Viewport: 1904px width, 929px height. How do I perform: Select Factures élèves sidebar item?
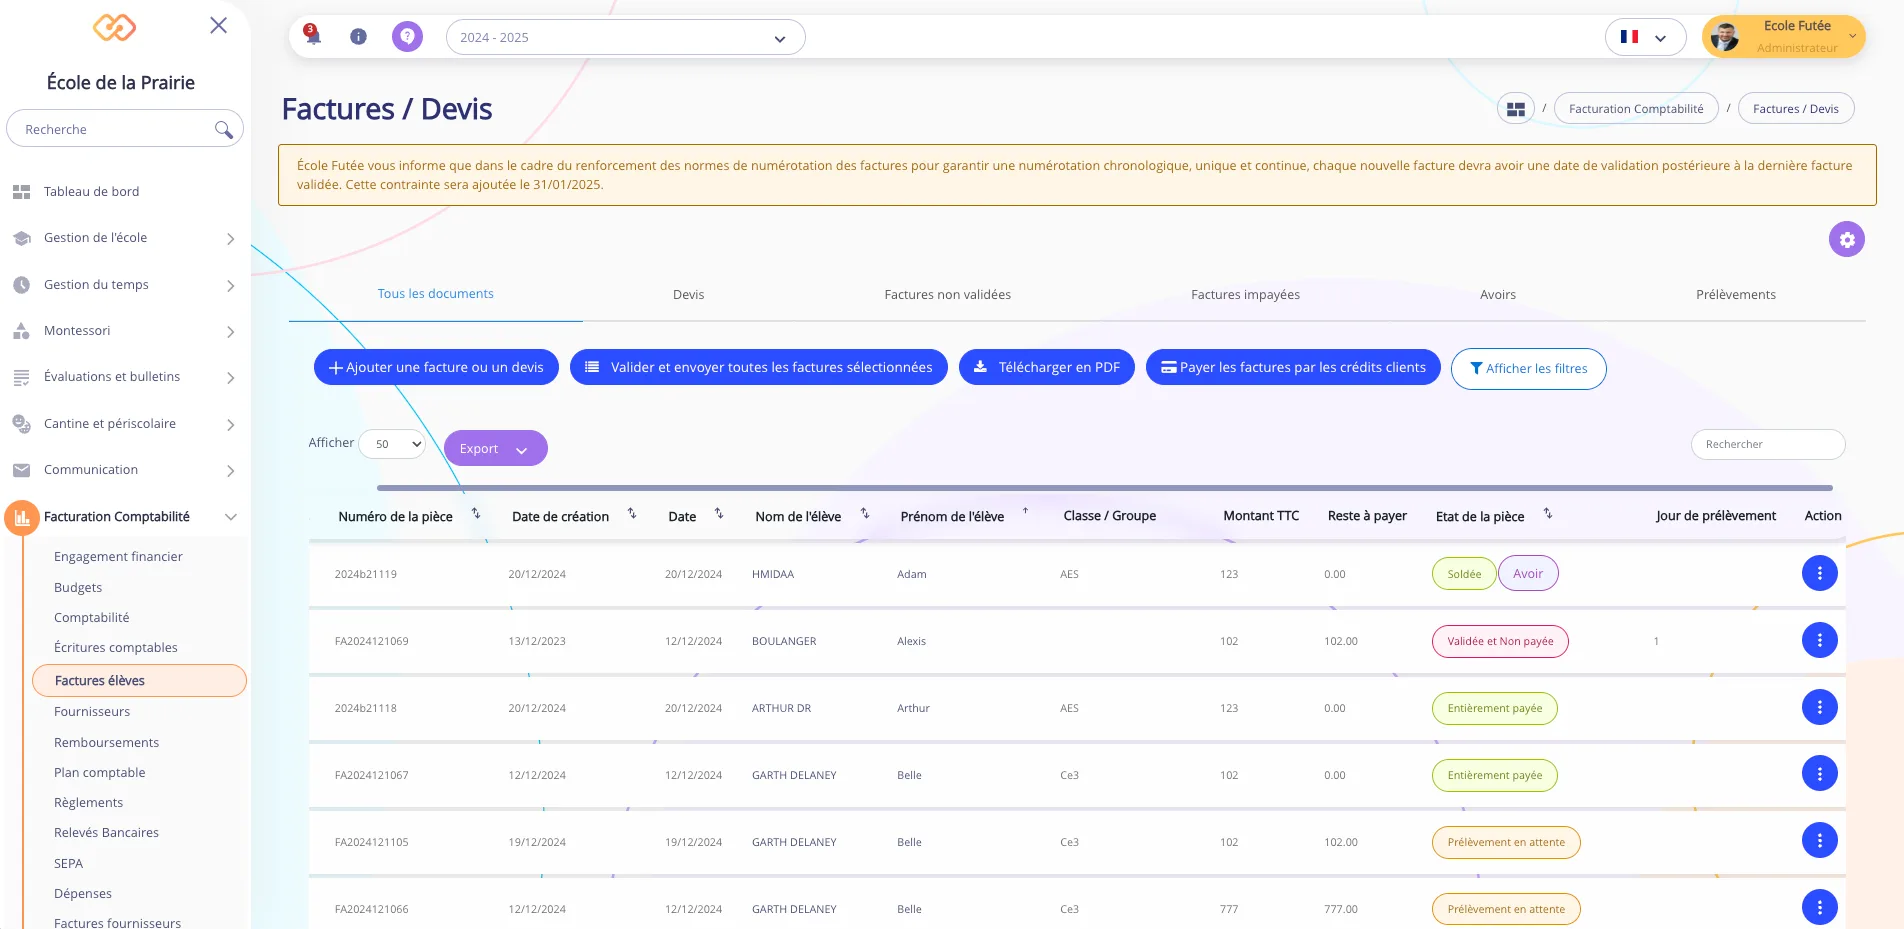click(x=139, y=680)
